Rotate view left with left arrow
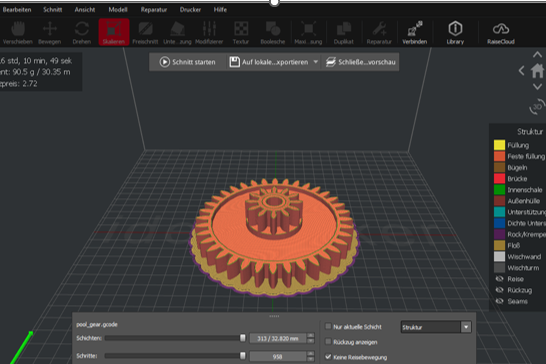 tap(521, 71)
